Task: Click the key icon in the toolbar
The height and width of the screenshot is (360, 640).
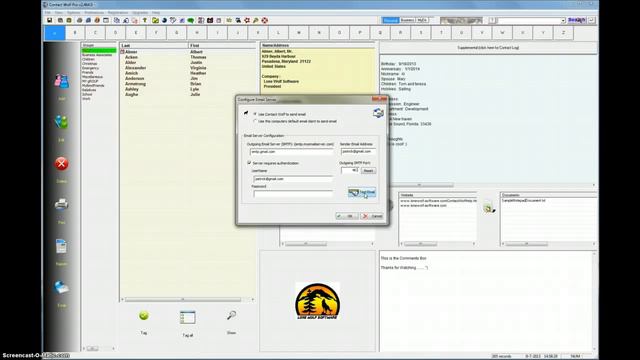Action: (x=256, y=20)
